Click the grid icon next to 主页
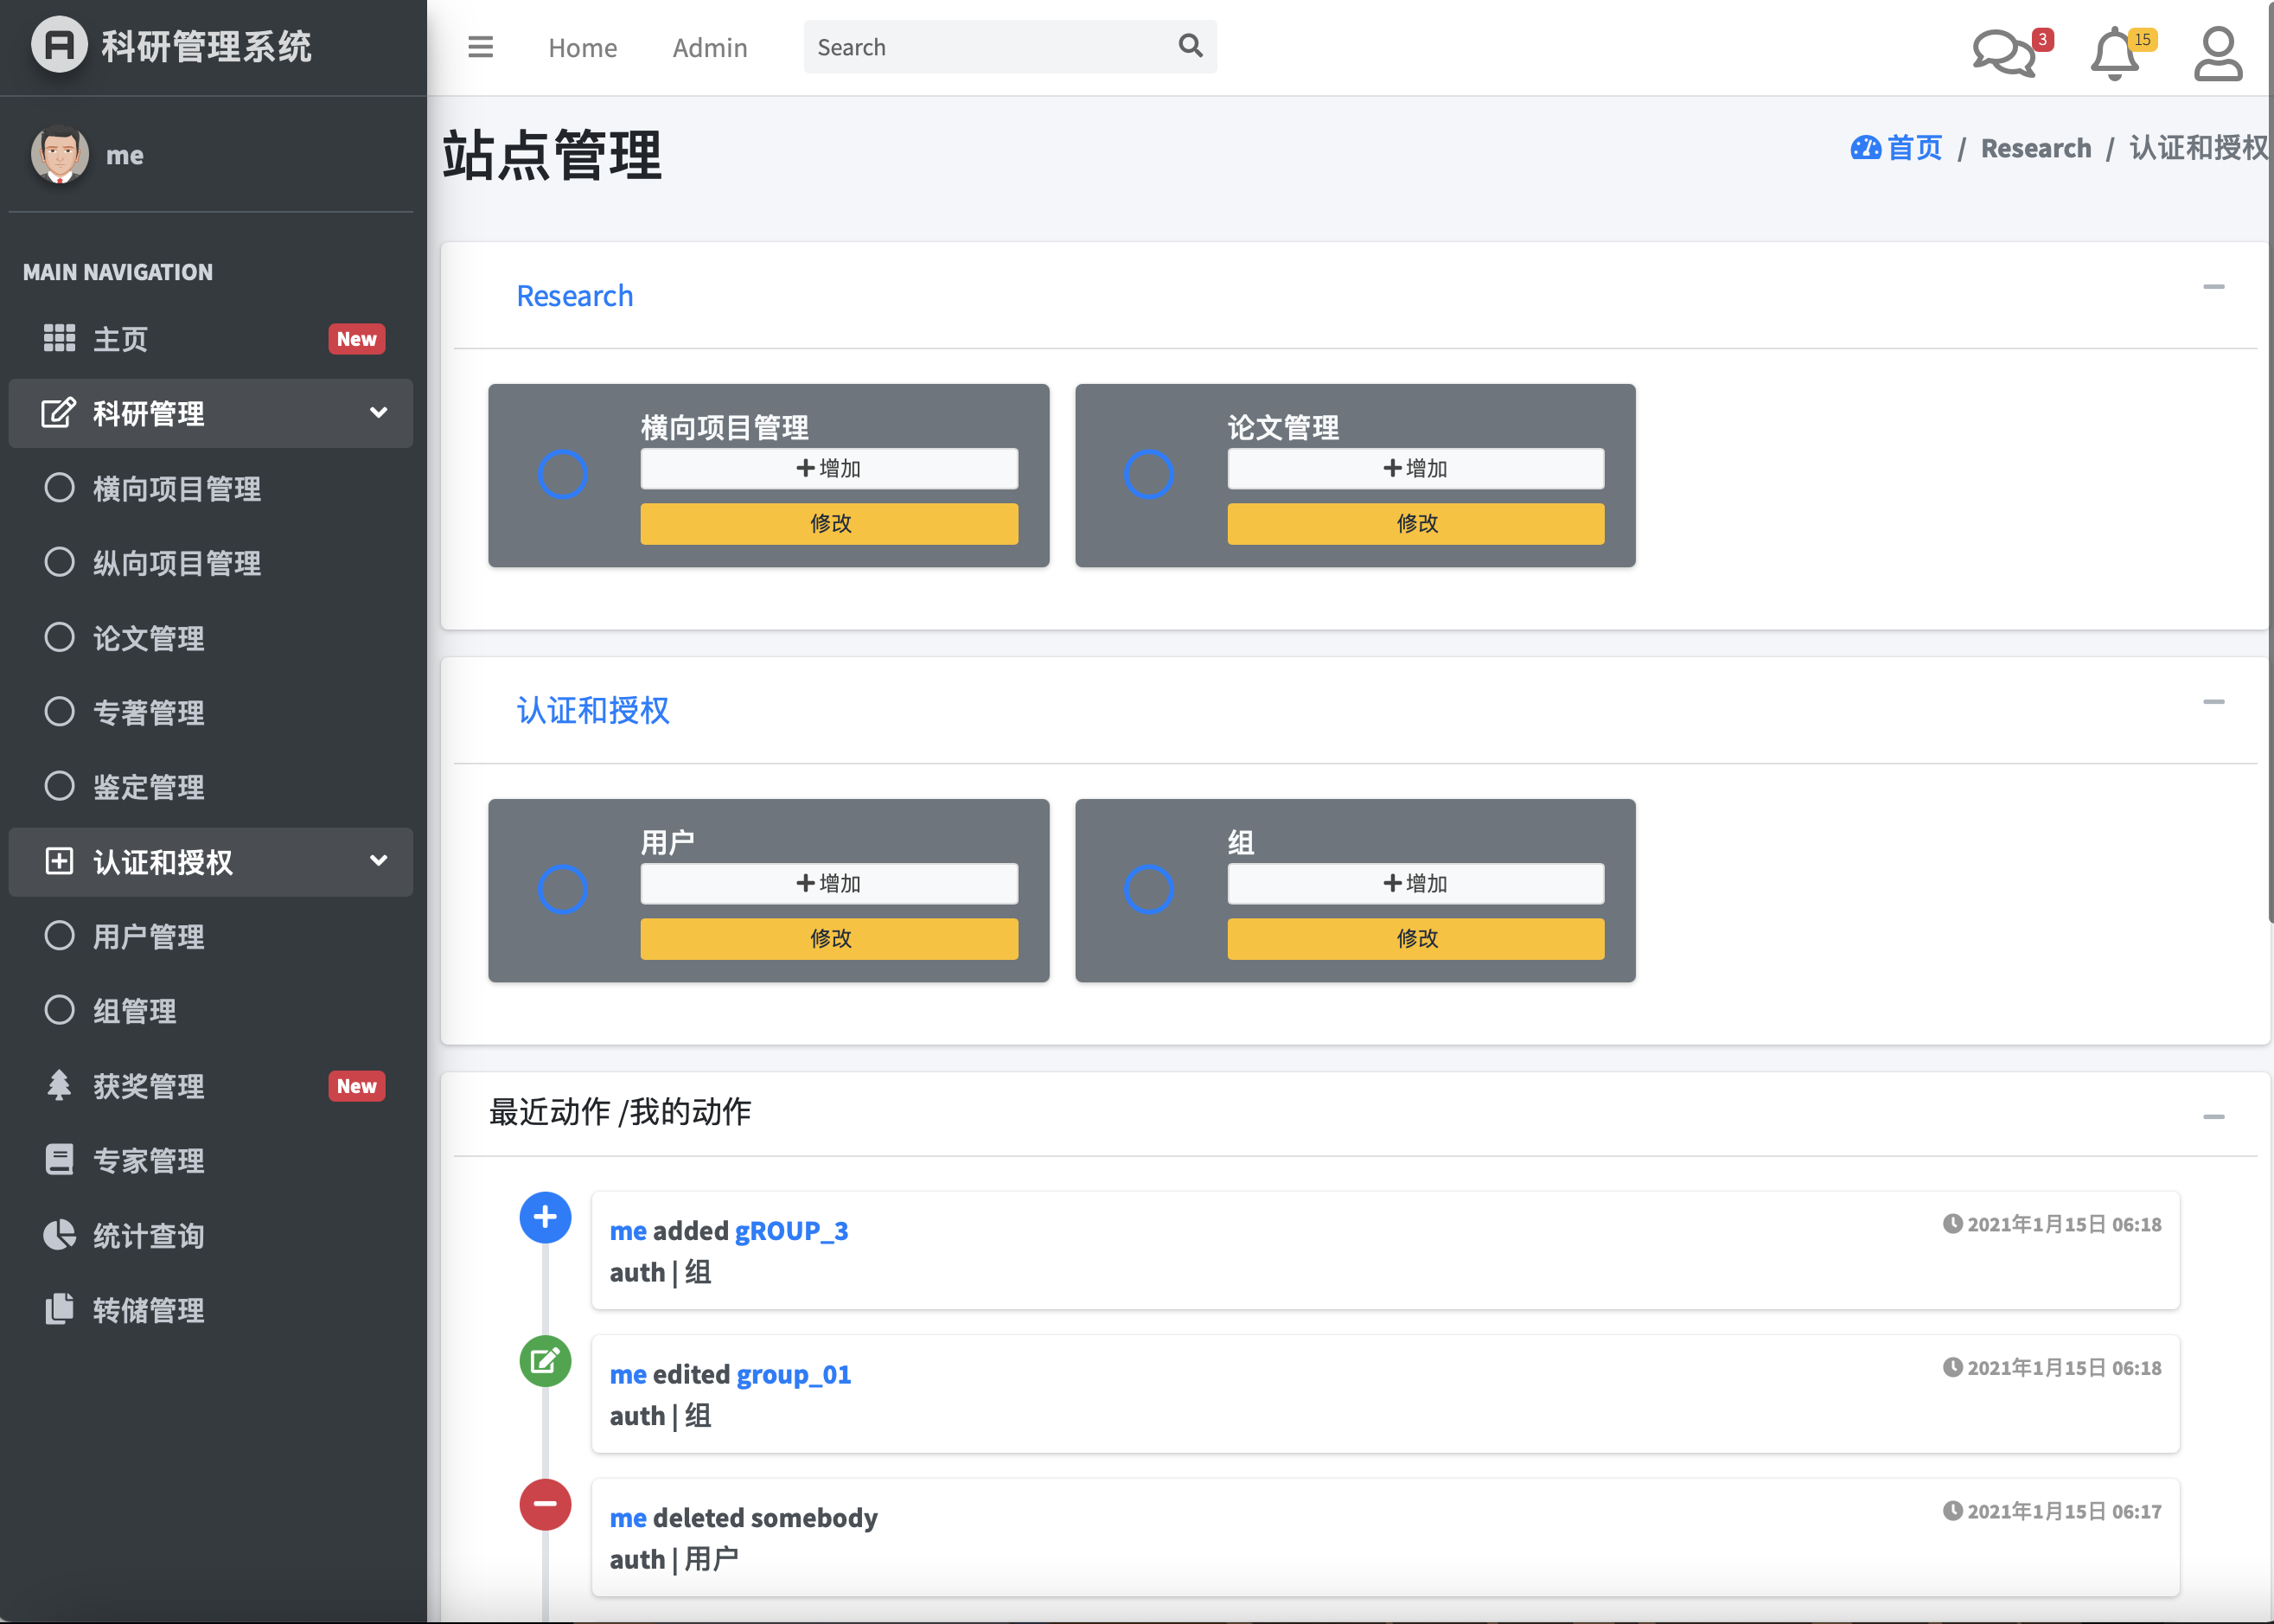This screenshot has height=1624, width=2274. tap(59, 338)
